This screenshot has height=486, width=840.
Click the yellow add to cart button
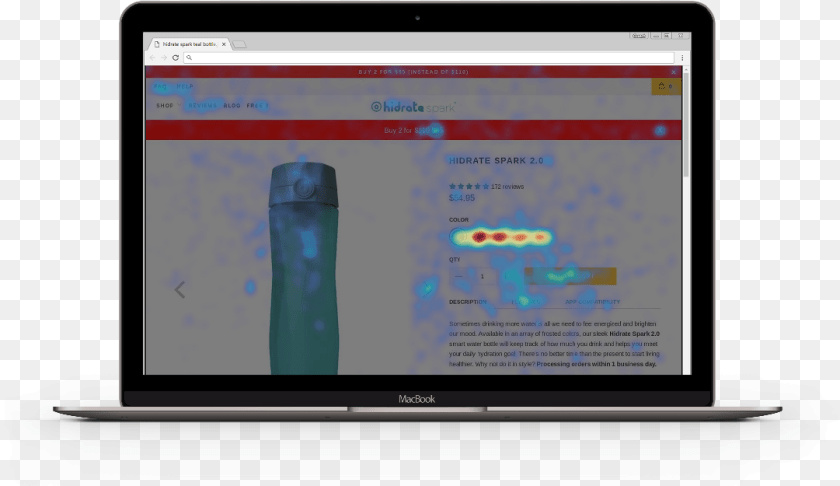pos(570,276)
